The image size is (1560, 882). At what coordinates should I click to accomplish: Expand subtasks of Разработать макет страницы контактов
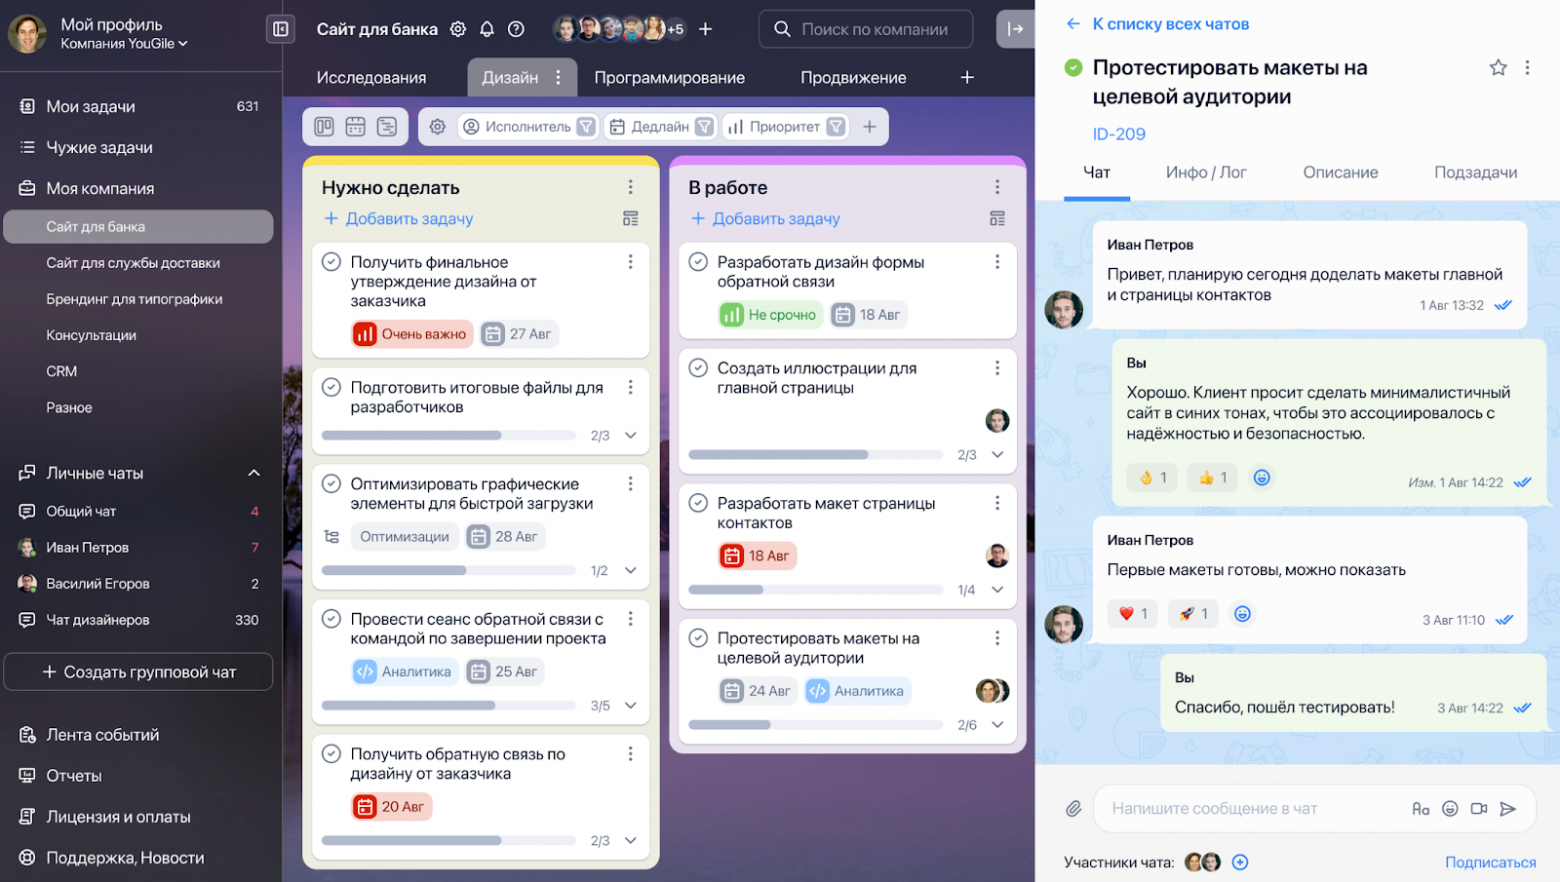998,589
